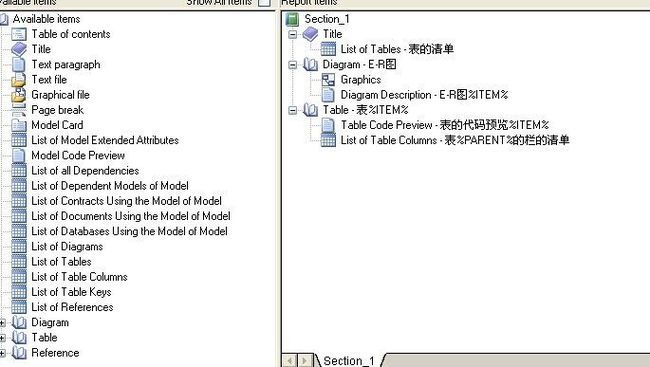Screen dimensions: 650x367
Task: Expand the Table node in Available items
Action: [x=2, y=338]
